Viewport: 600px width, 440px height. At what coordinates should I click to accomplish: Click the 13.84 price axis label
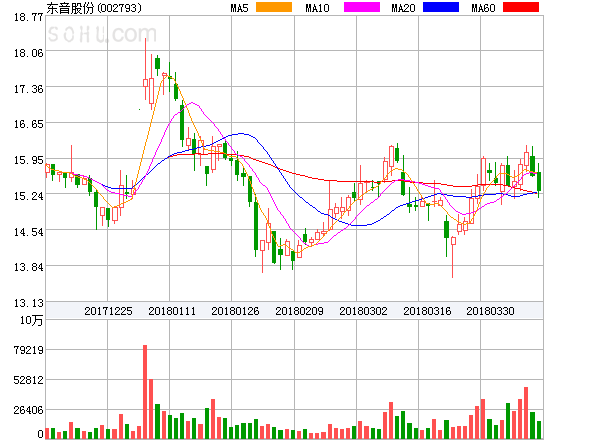(x=29, y=267)
